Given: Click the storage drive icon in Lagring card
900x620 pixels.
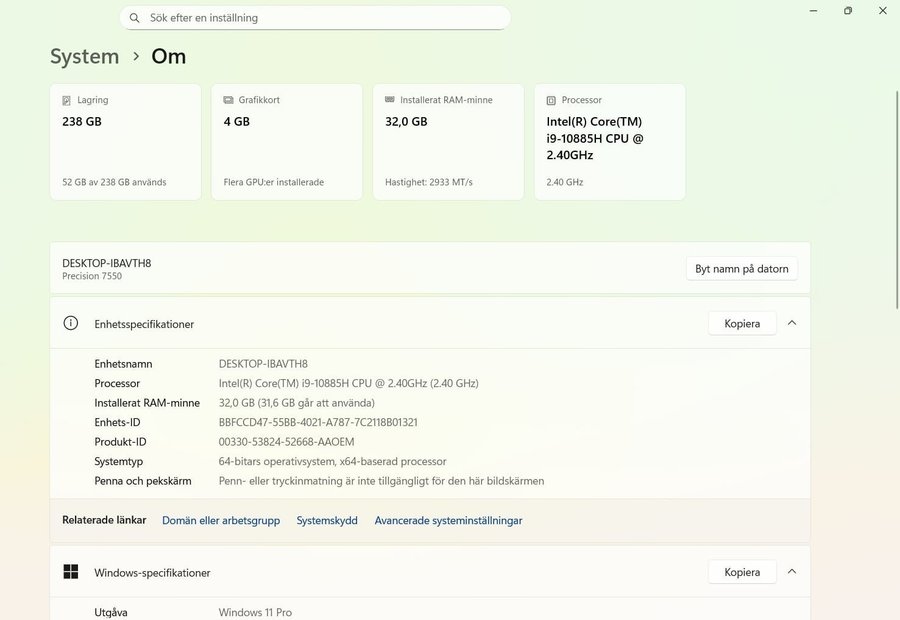Looking at the screenshot, I should [67, 100].
